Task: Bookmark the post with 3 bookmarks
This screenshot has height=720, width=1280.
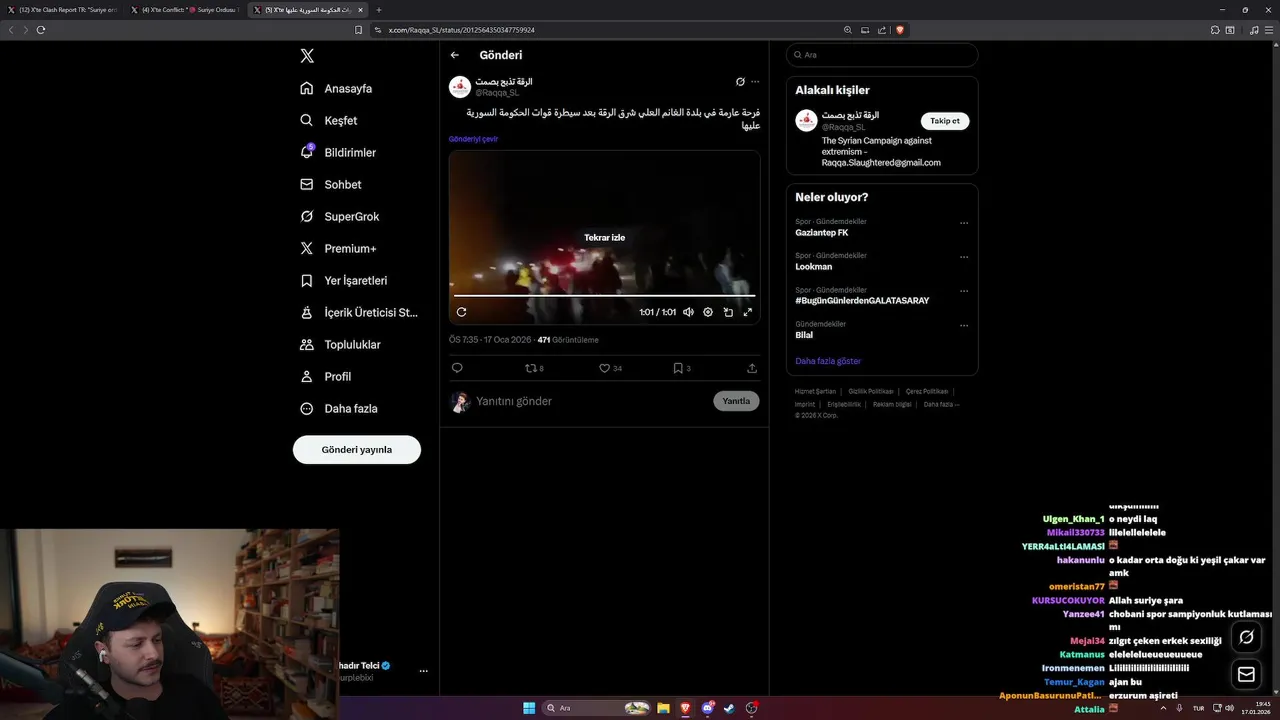Action: pyautogui.click(x=681, y=368)
